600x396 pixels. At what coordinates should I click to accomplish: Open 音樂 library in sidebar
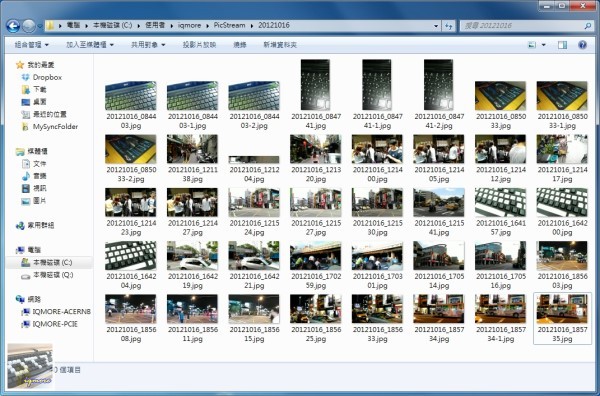click(x=34, y=176)
